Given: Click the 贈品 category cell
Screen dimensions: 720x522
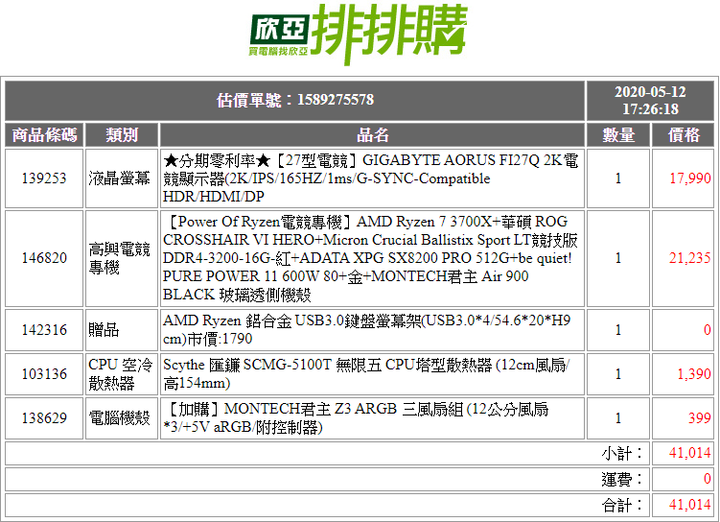Looking at the screenshot, I should (x=122, y=330).
